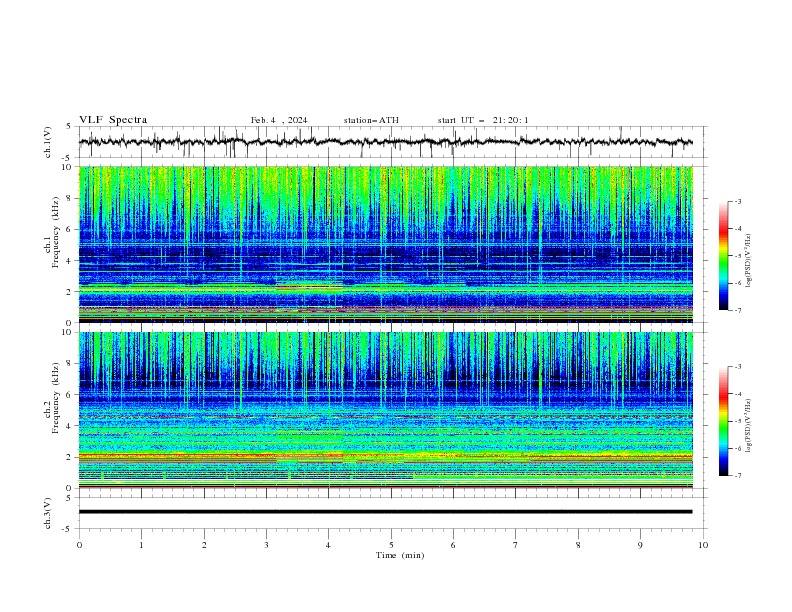
Task: Click inside the ch.1 spectrogram panel
Action: point(386,244)
